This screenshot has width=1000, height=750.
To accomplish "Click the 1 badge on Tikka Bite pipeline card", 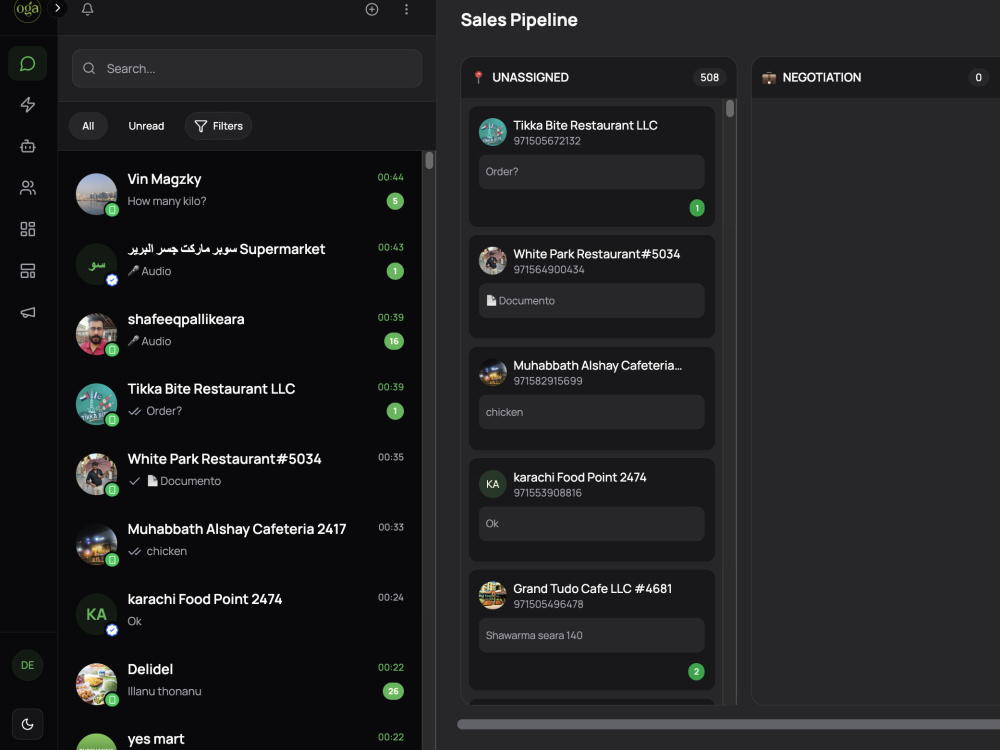I will point(697,209).
